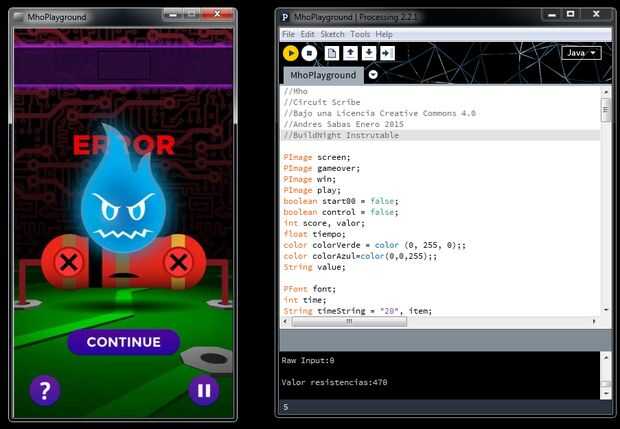This screenshot has width=620, height=429.
Task: Click the line declaring timeString
Action: [358, 311]
